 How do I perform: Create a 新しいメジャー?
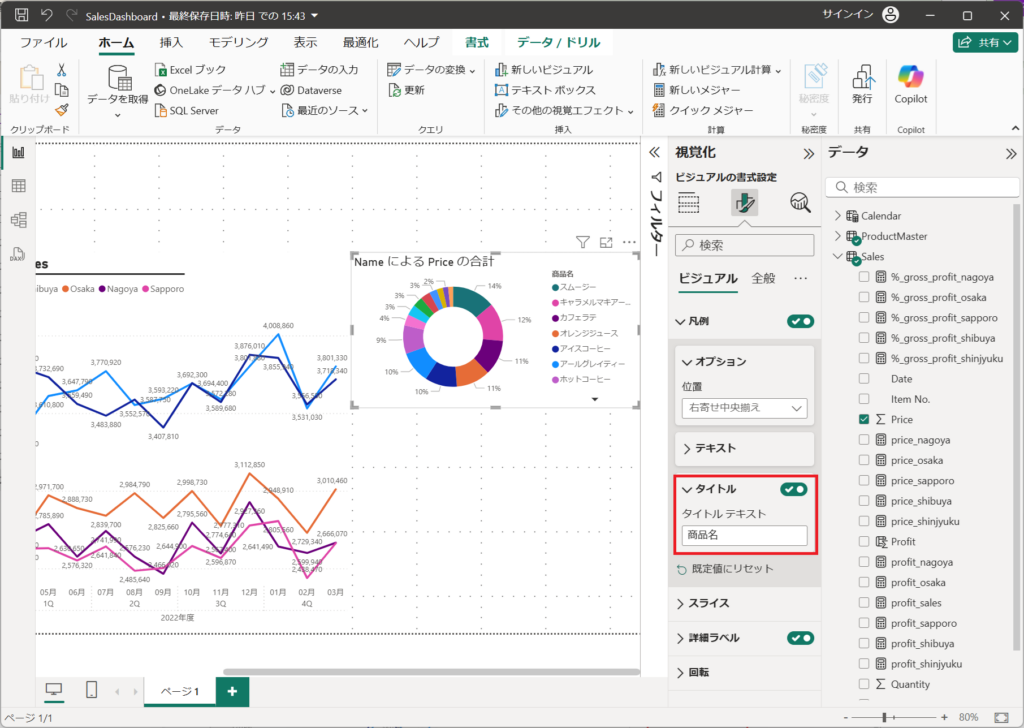click(697, 90)
